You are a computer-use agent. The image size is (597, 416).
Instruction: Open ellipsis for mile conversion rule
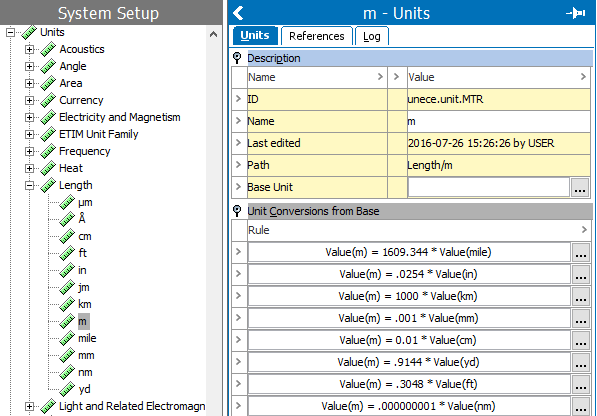click(x=581, y=252)
